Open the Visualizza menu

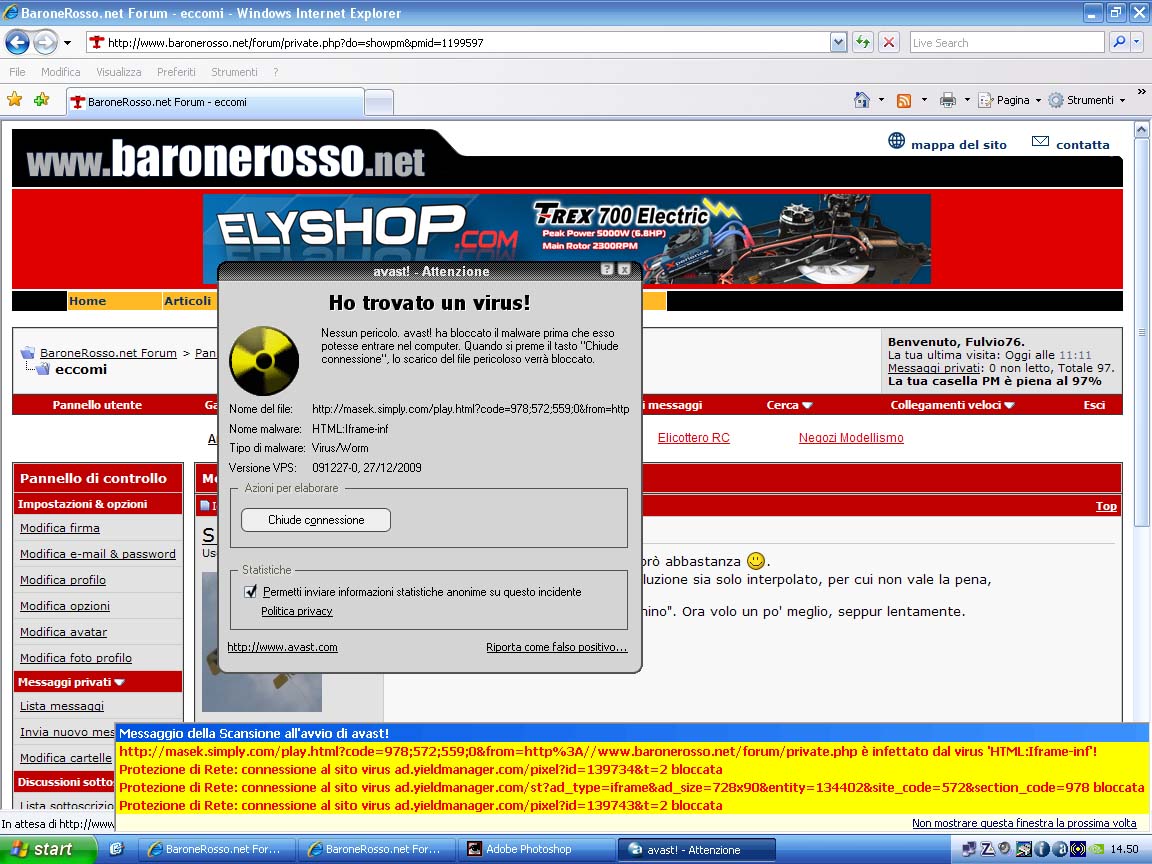(x=118, y=72)
